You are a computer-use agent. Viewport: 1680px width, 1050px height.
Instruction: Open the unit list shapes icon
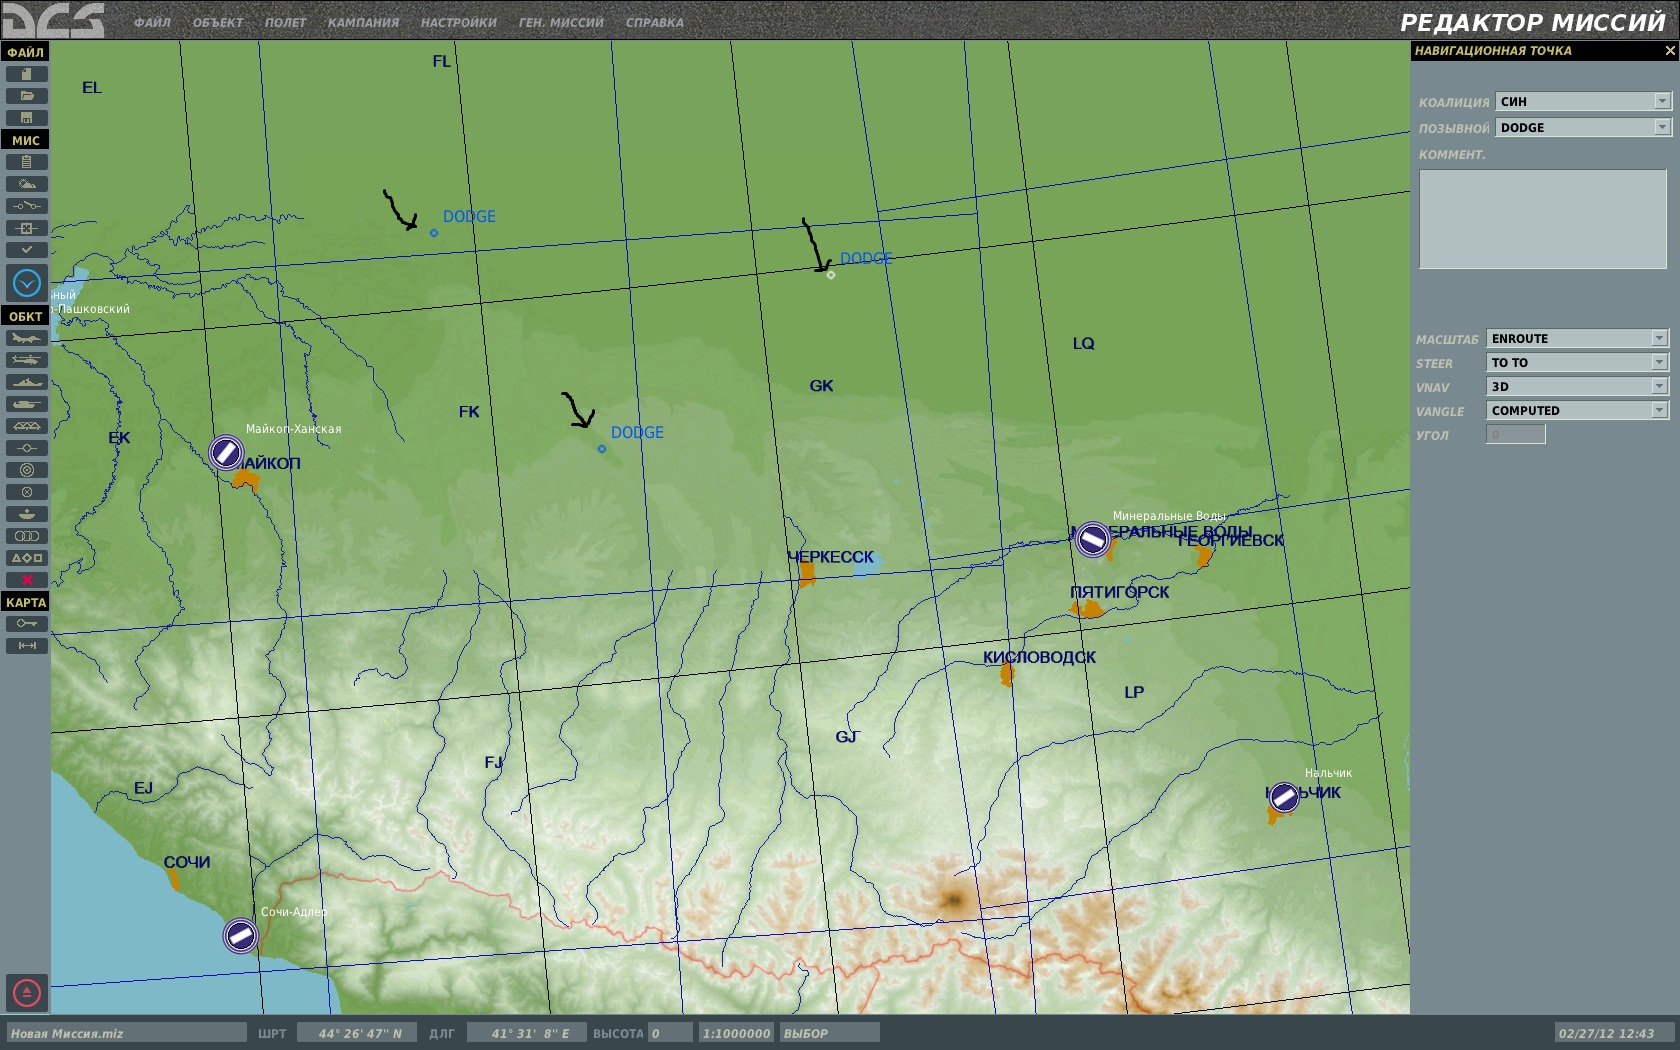click(x=26, y=558)
